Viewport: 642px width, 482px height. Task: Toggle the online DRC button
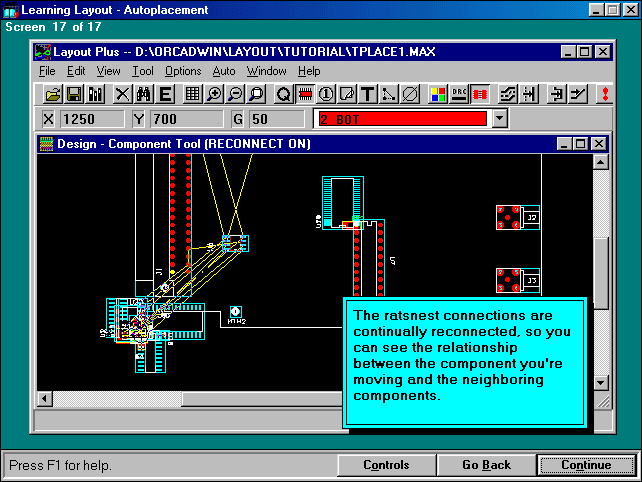pos(460,94)
